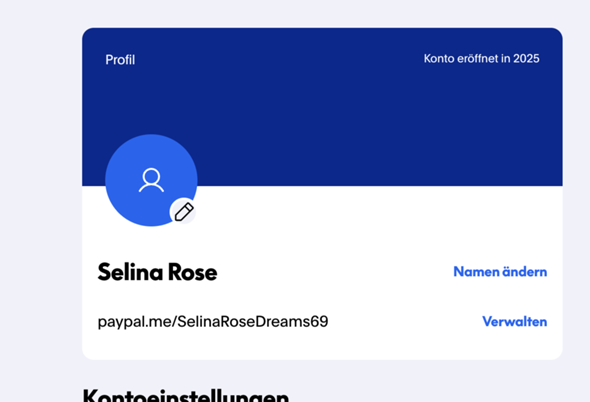Click the word eröffnet in the banner
Viewport: 590px width, 402px height.
(x=477, y=59)
